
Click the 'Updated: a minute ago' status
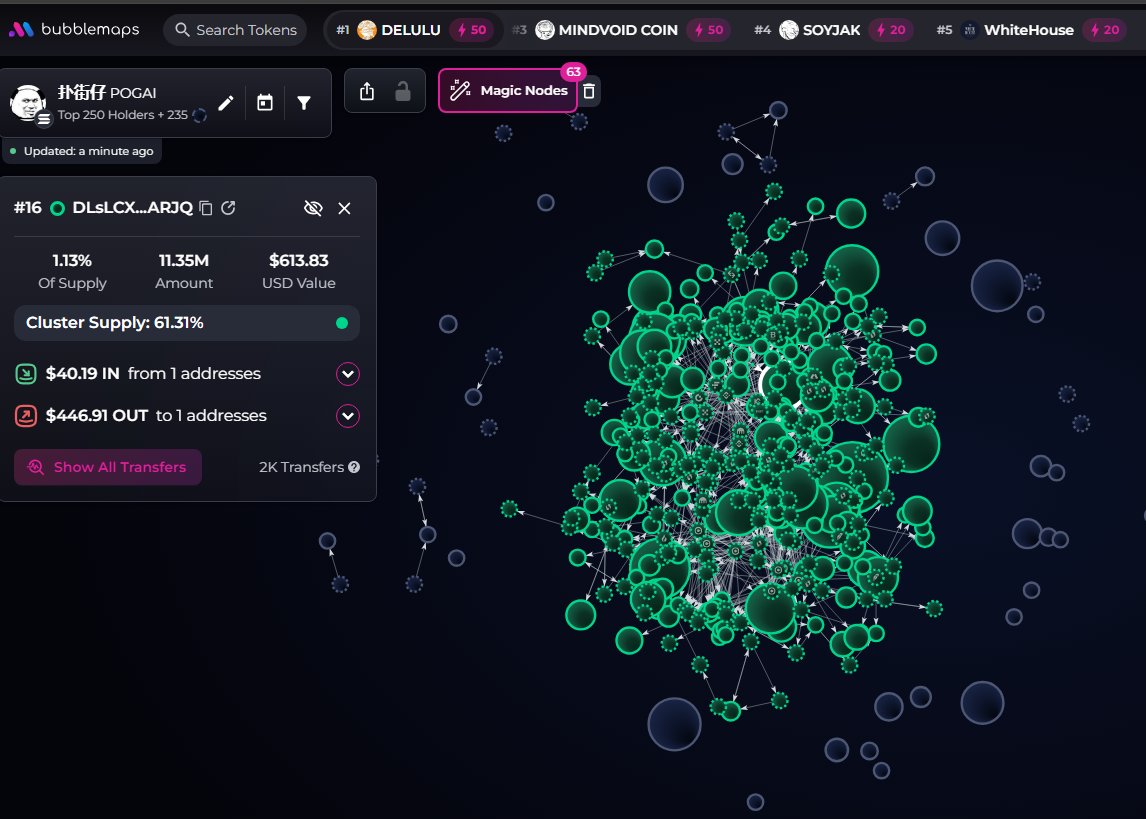pos(82,151)
